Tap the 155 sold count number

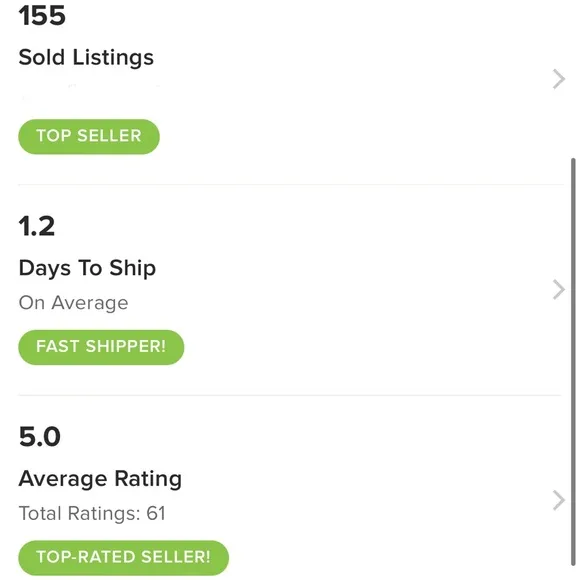tap(42, 16)
